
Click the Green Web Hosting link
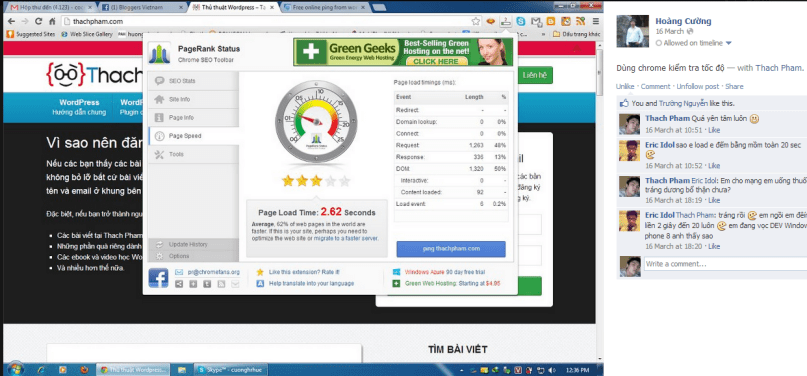[452, 283]
